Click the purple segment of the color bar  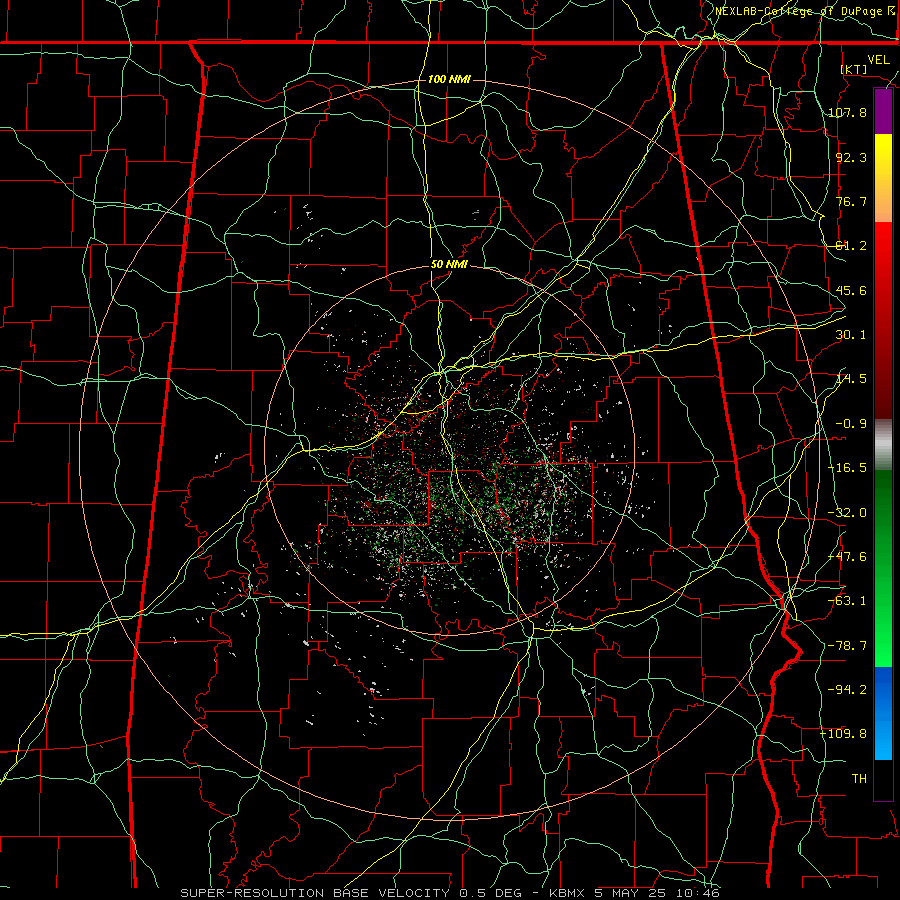coord(883,112)
